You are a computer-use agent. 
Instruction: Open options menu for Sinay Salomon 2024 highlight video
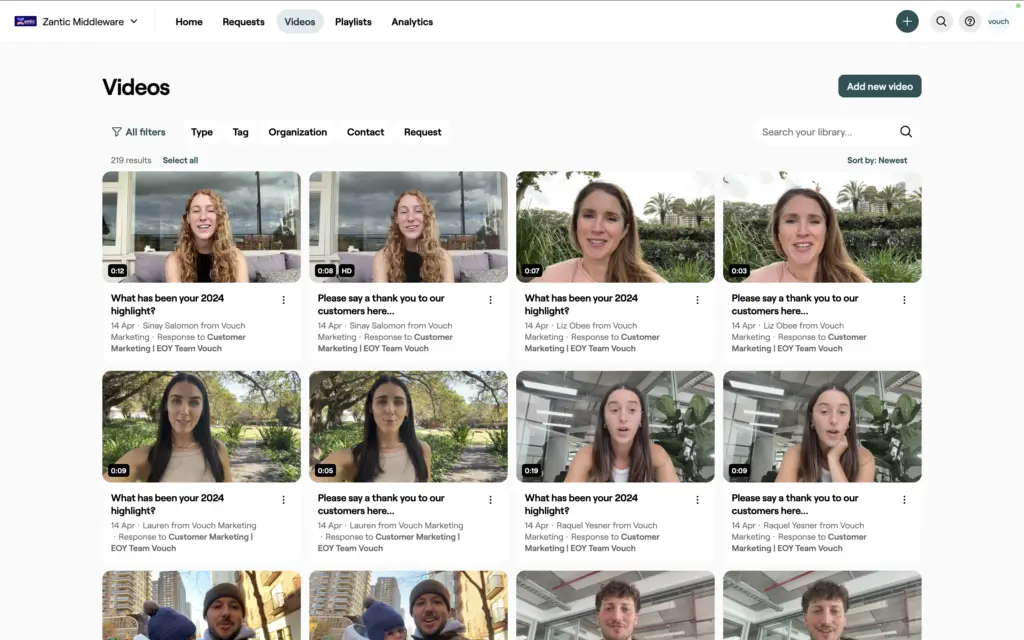pos(283,300)
